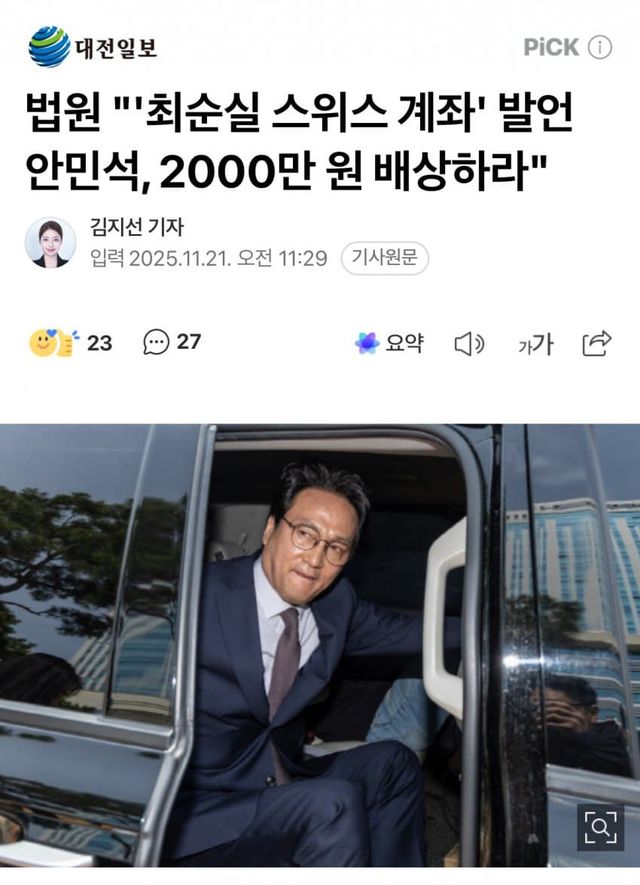This screenshot has height=885, width=640.
Task: Open the article photo of man in car
Action: coord(320,645)
